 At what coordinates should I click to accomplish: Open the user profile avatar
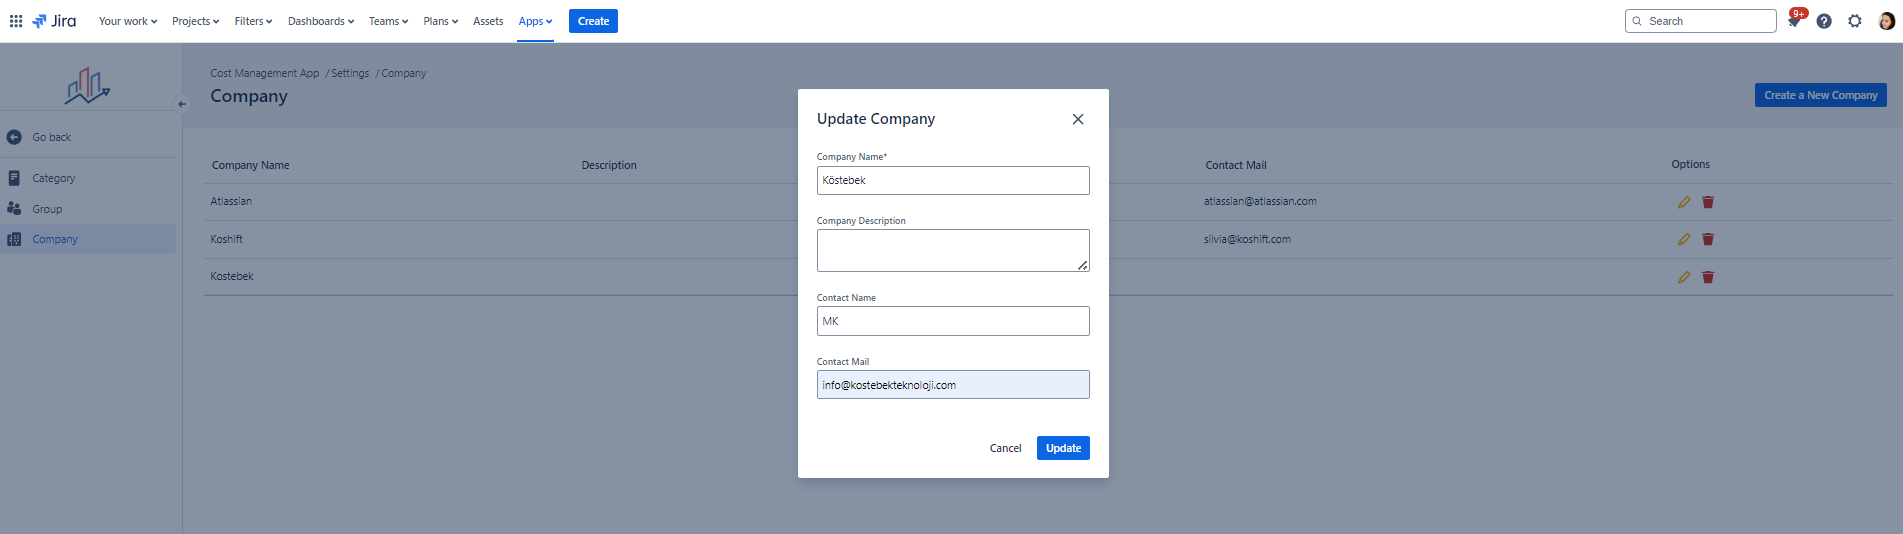1886,21
